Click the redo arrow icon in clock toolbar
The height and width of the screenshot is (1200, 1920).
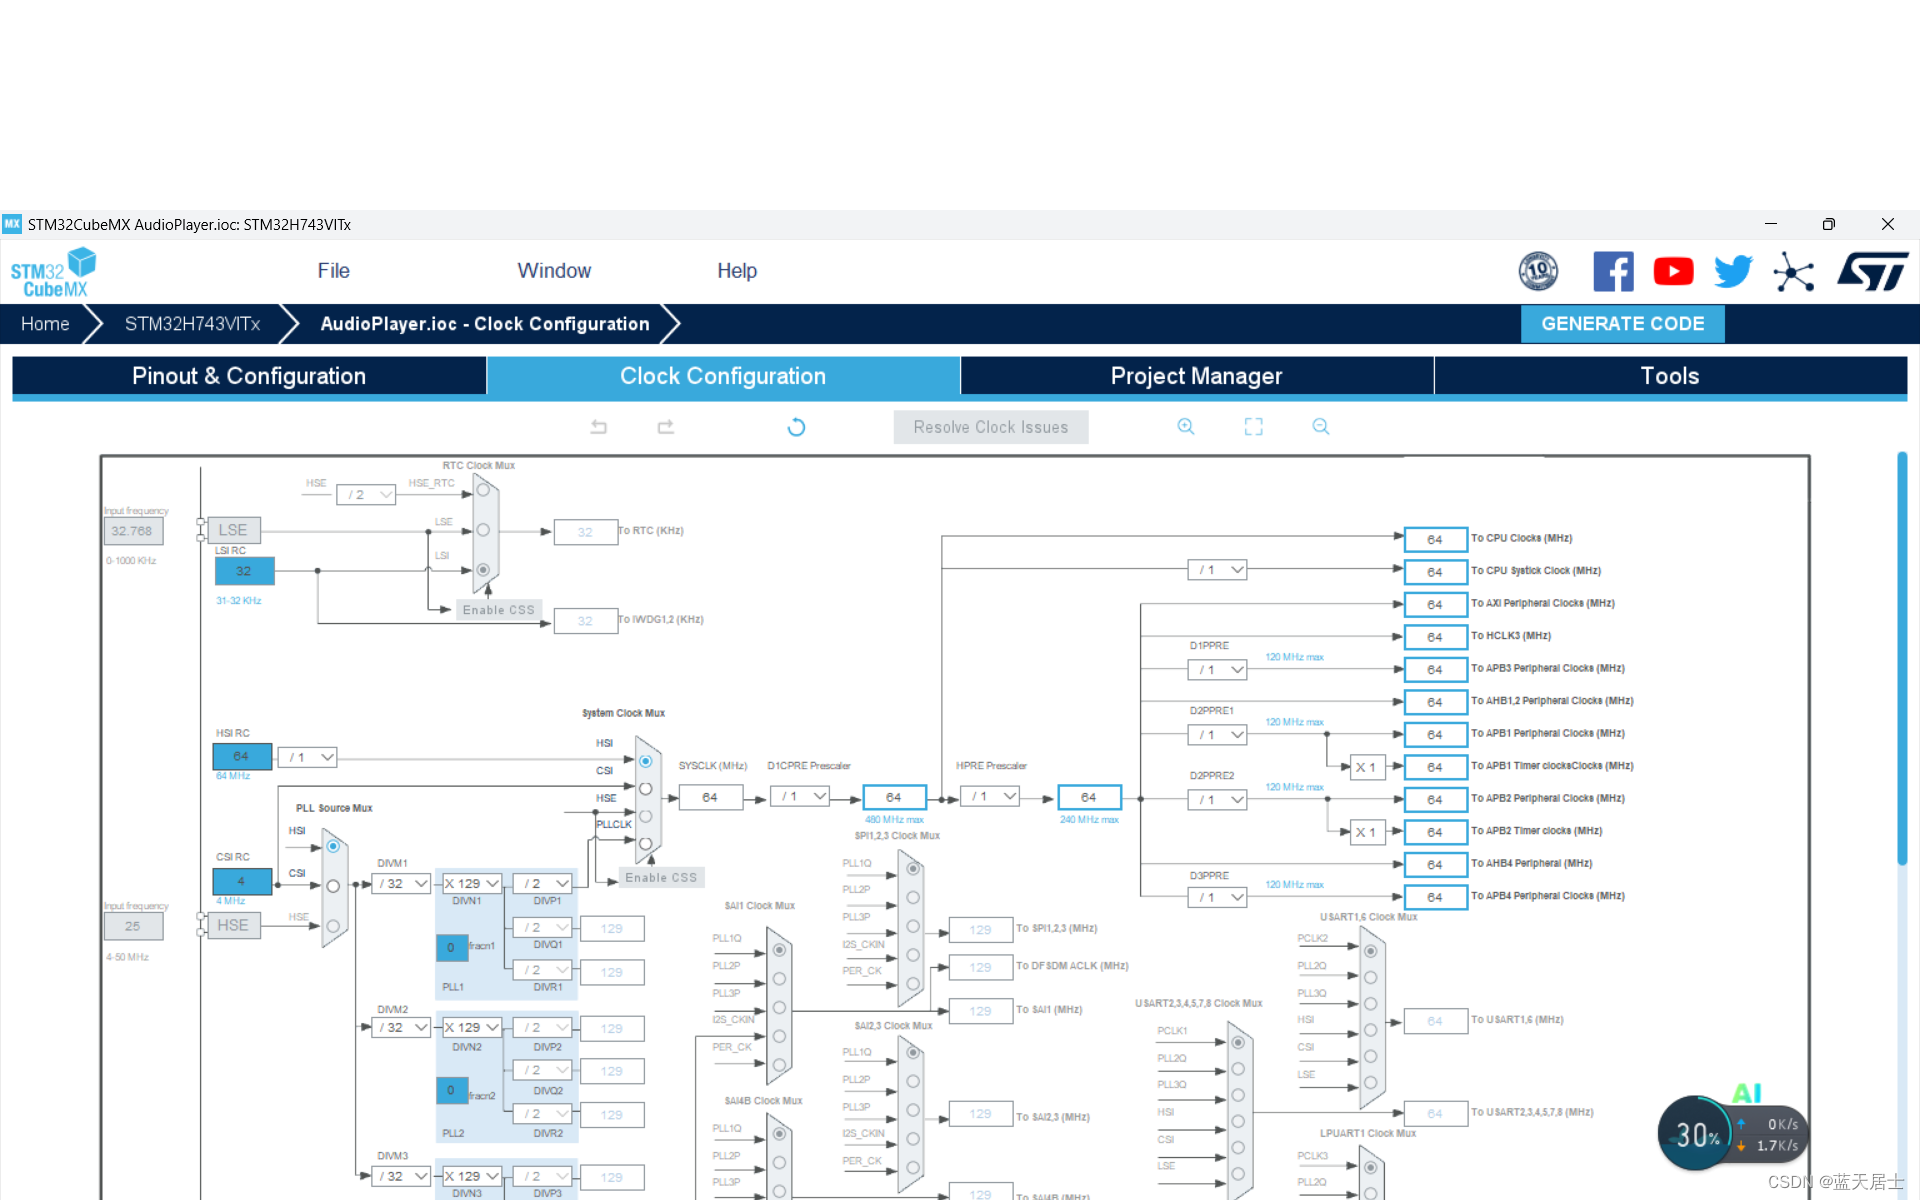point(666,427)
